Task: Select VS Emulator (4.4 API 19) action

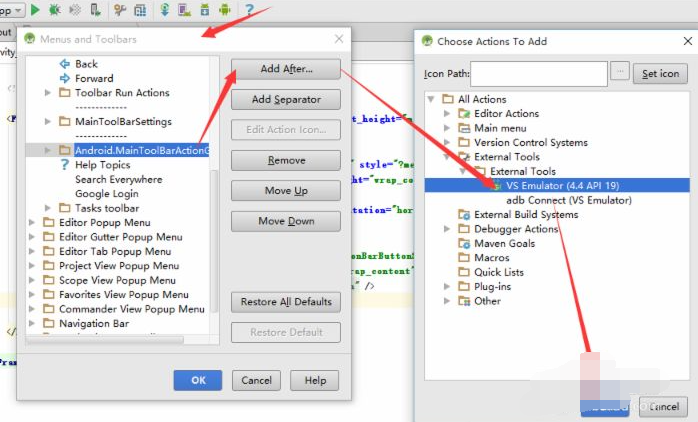Action: [557, 186]
